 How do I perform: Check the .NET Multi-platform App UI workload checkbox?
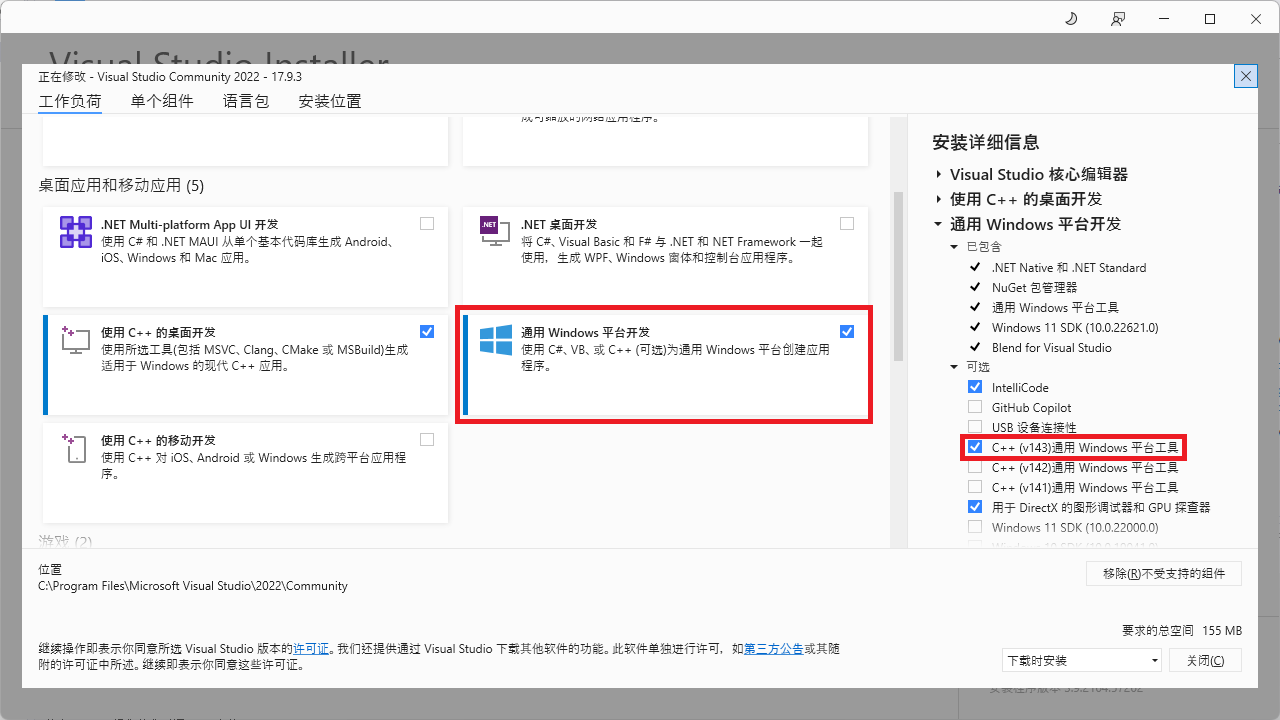click(427, 224)
